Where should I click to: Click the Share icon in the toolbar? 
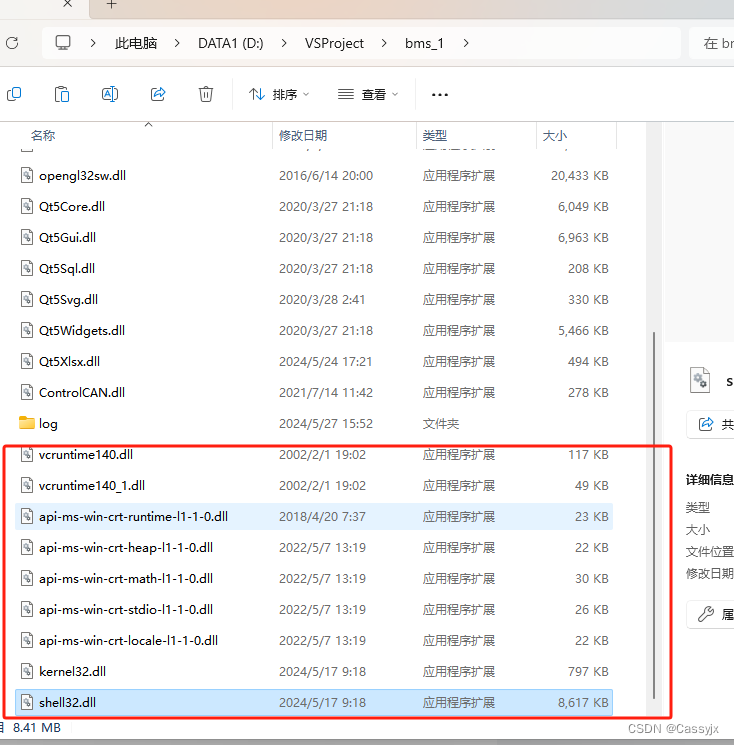158,94
